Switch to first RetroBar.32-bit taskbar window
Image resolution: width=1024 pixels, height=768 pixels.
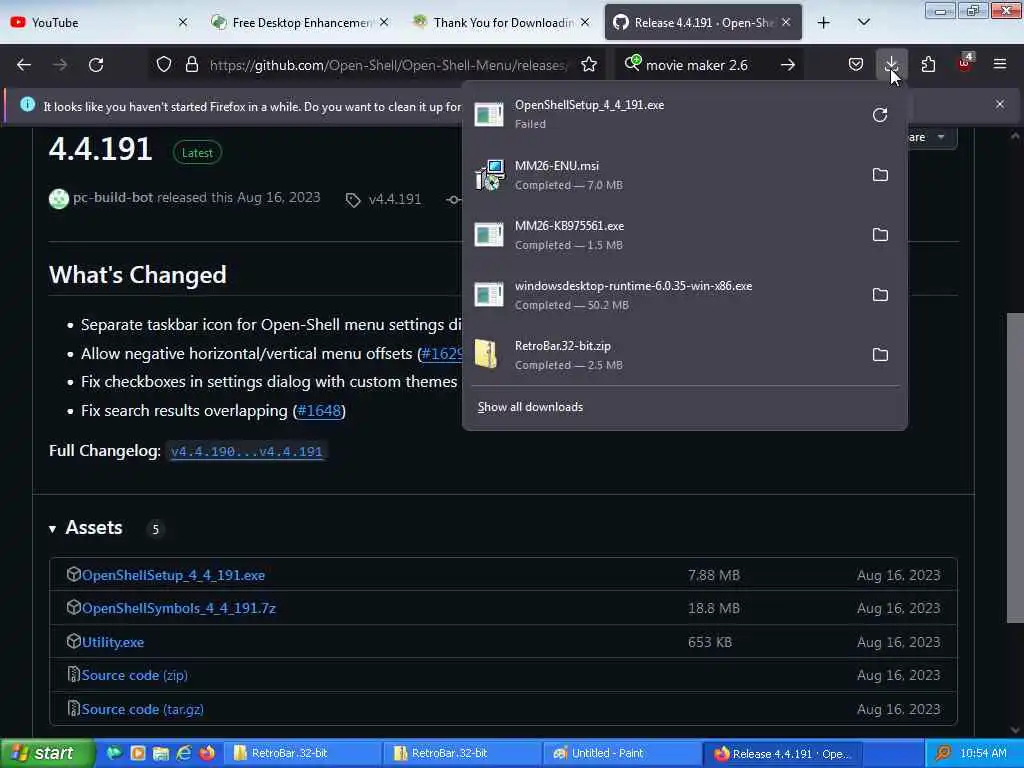click(302, 753)
